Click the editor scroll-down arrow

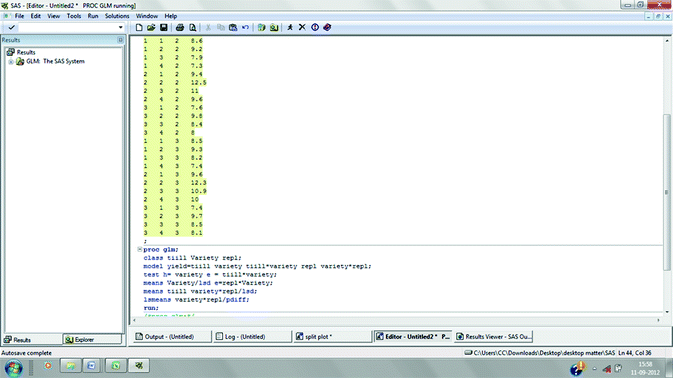667,312
